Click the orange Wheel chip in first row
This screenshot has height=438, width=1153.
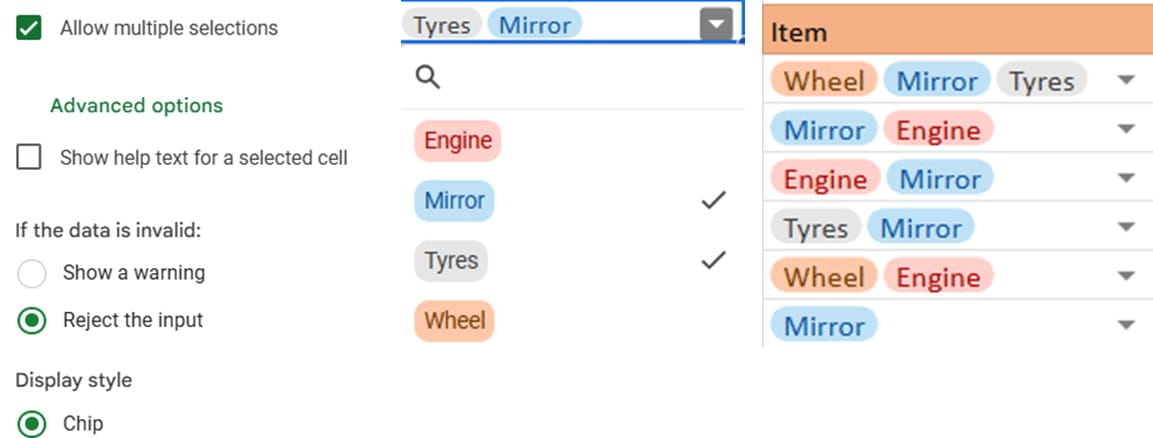pos(824,81)
